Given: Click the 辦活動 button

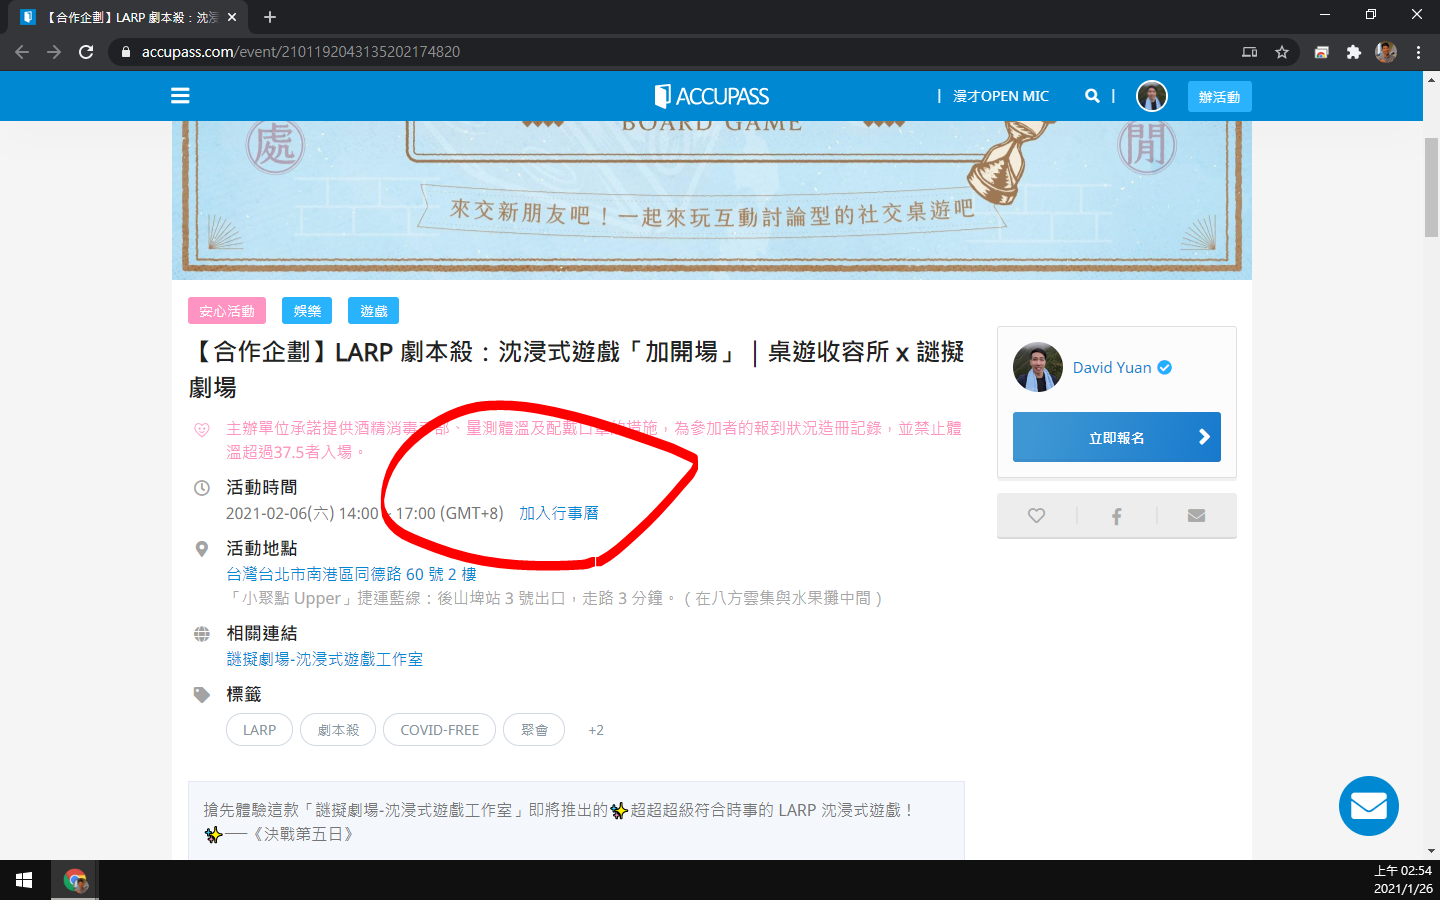Looking at the screenshot, I should tap(1219, 97).
